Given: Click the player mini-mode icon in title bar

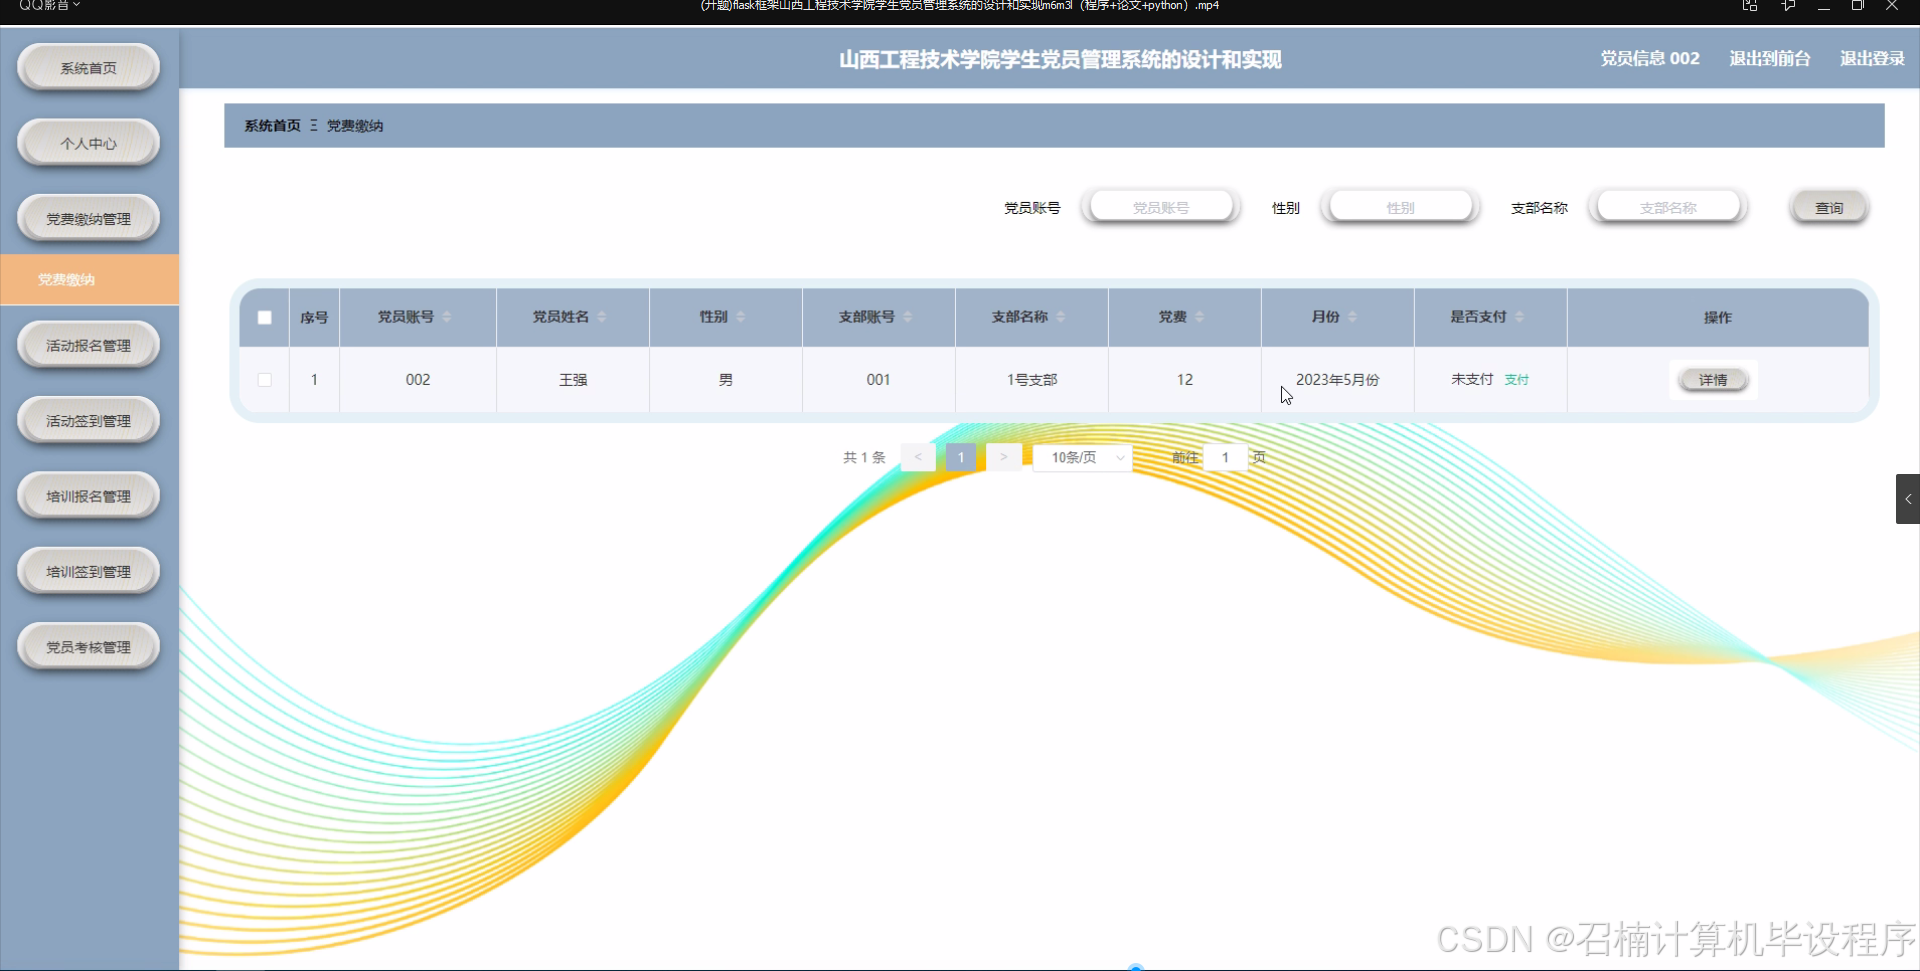Looking at the screenshot, I should pyautogui.click(x=1750, y=6).
